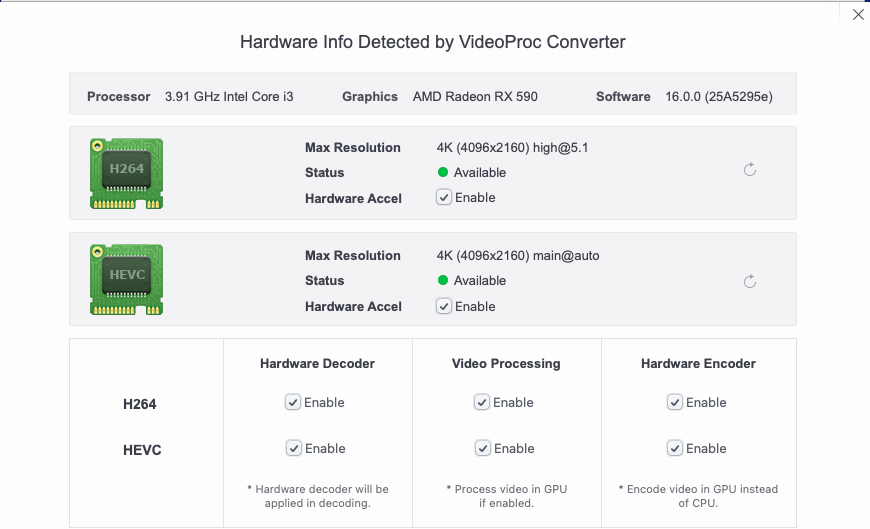
Task: Click the HEVC refresh detection icon
Action: tap(750, 281)
